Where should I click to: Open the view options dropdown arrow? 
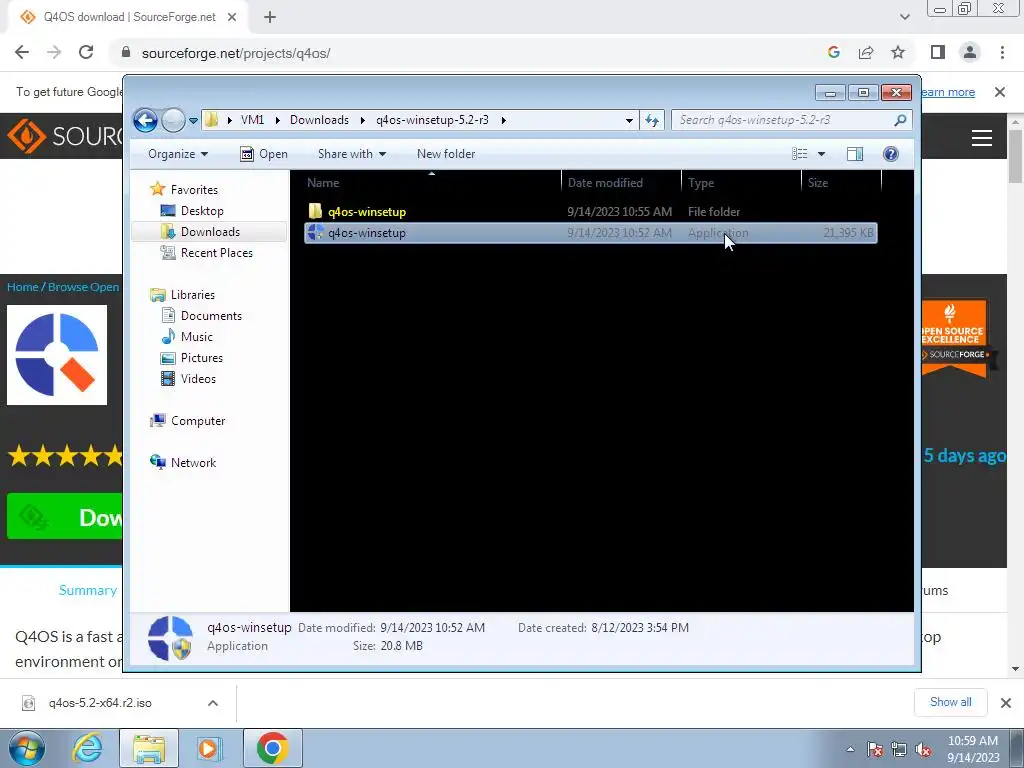tap(822, 154)
